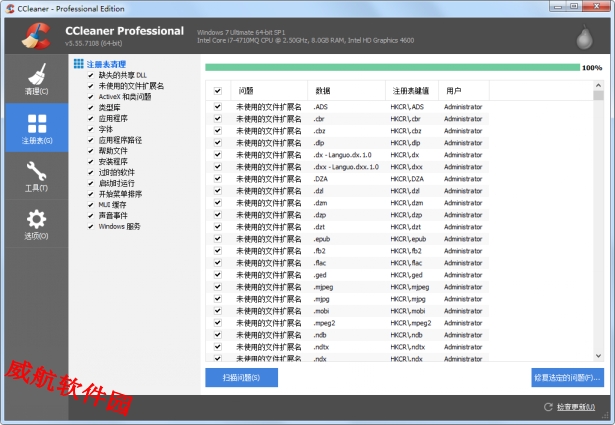615x425 pixels.
Task: Uncheck the .ADS result row
Action: click(x=218, y=107)
